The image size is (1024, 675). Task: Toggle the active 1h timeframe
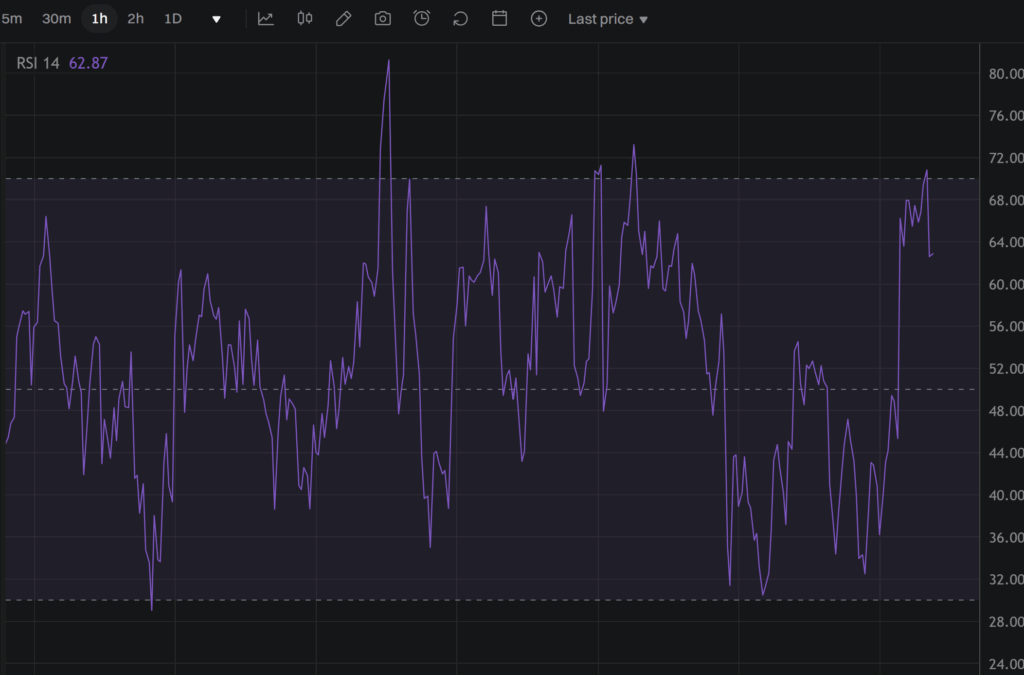[98, 18]
